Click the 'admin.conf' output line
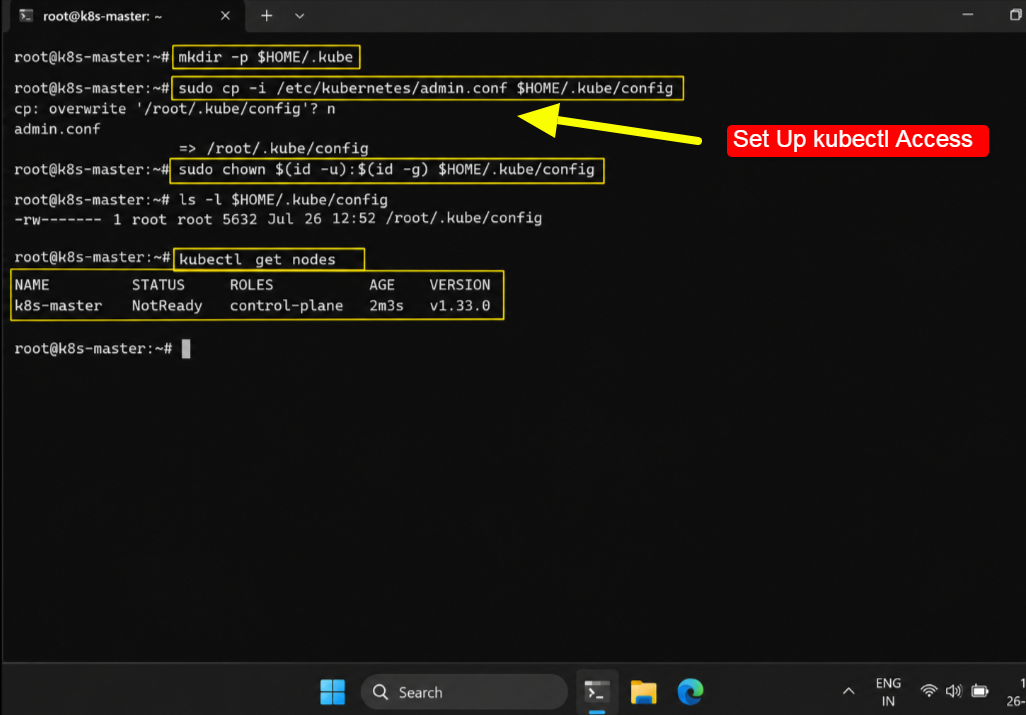 (57, 129)
